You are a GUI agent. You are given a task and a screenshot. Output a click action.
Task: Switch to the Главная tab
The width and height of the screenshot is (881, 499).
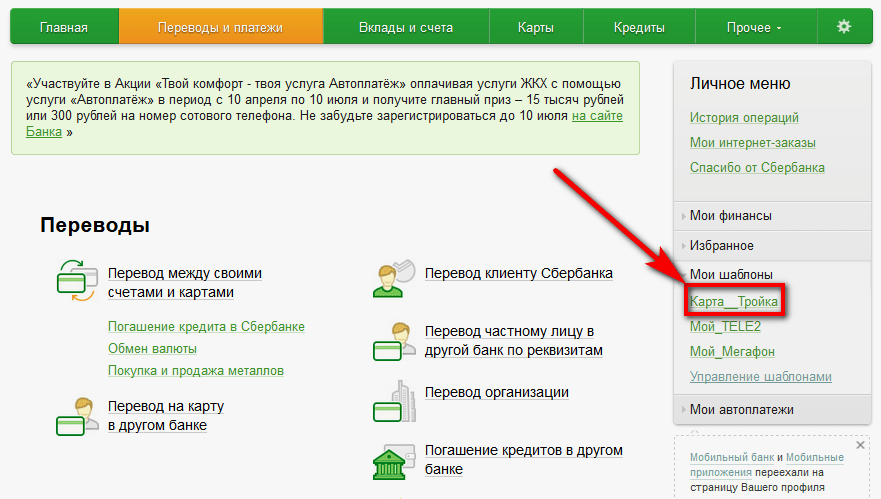[64, 27]
